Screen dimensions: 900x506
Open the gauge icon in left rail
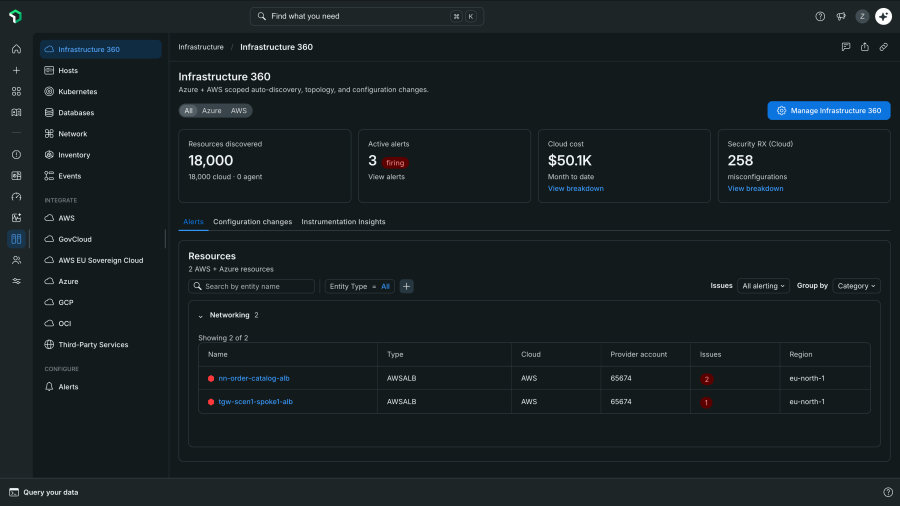(16, 197)
